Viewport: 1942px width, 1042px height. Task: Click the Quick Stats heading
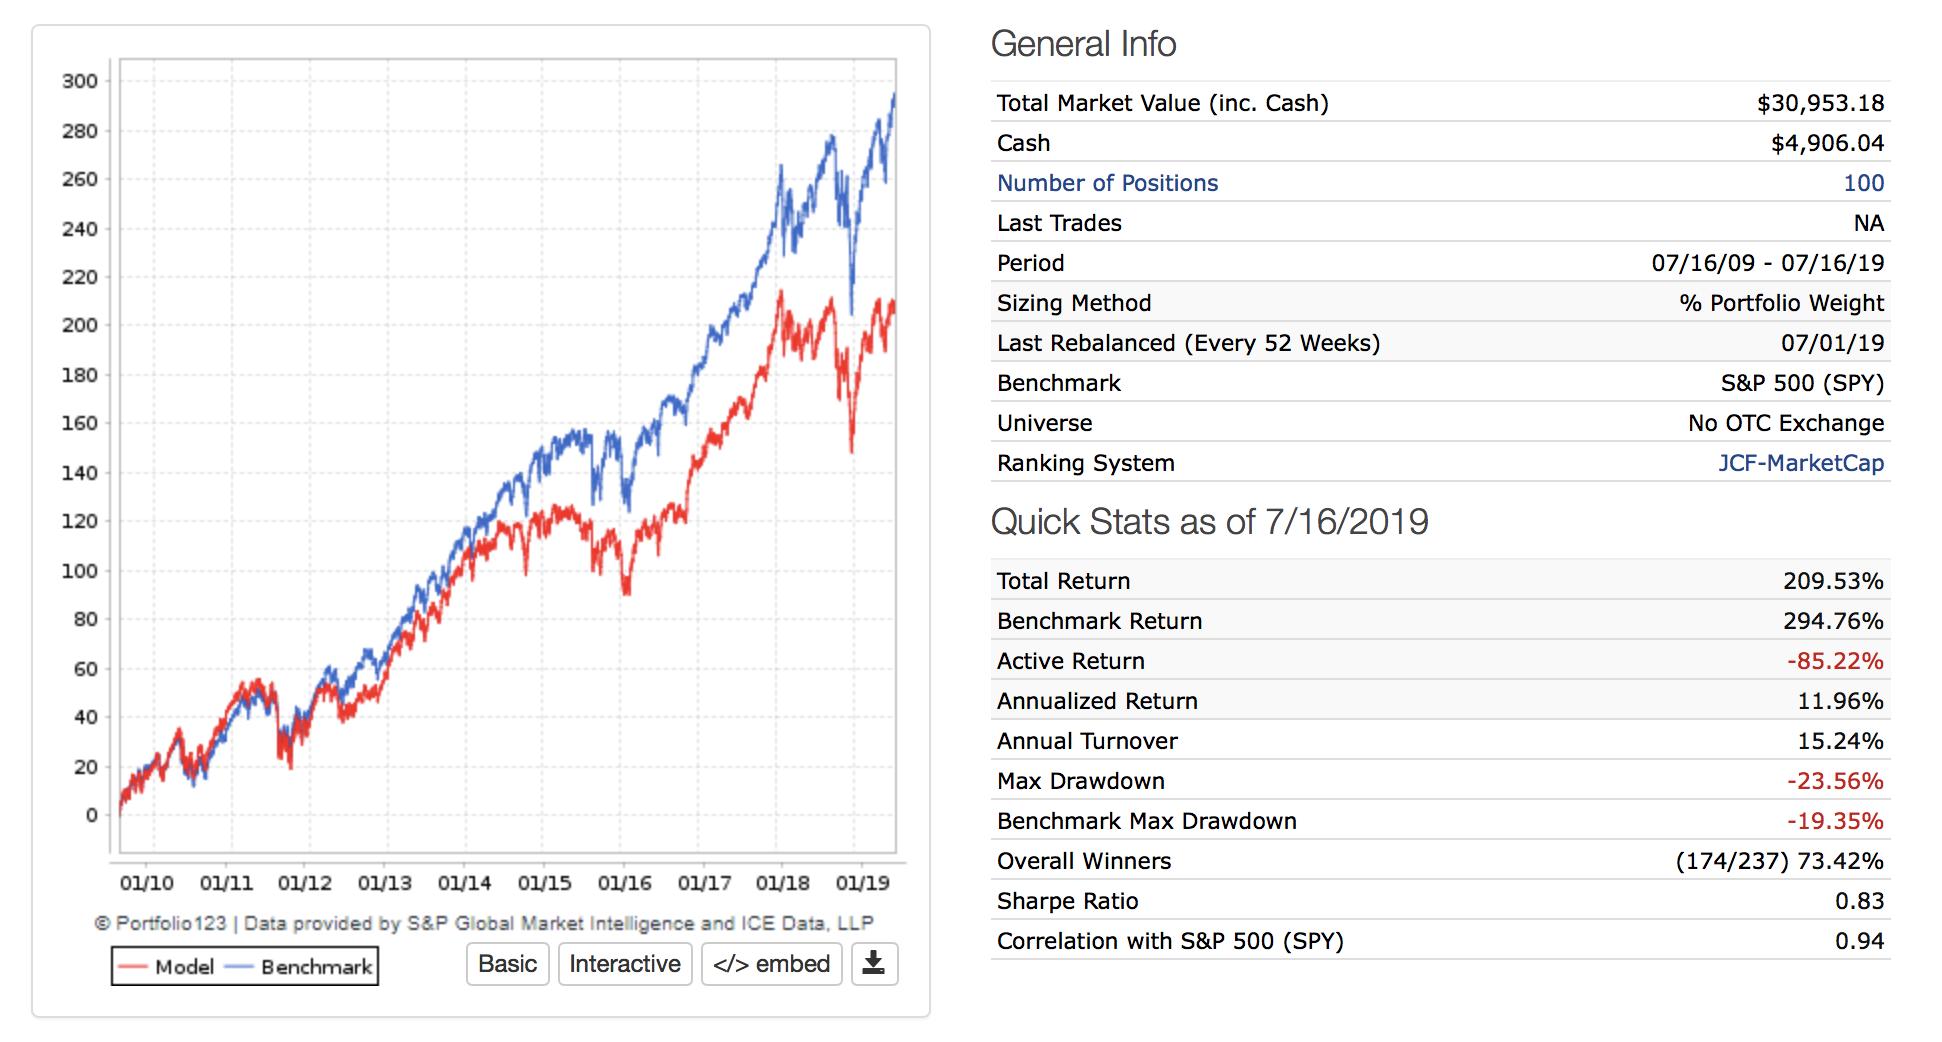coord(1209,522)
